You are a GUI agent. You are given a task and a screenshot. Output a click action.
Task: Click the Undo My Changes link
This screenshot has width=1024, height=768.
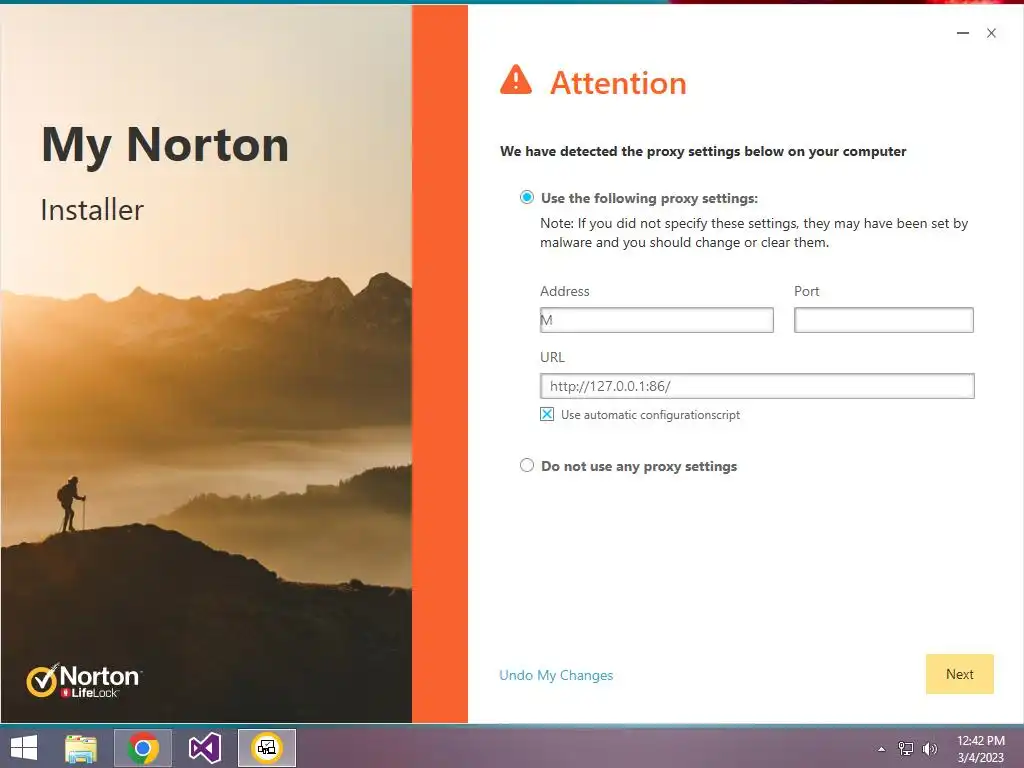coord(556,675)
